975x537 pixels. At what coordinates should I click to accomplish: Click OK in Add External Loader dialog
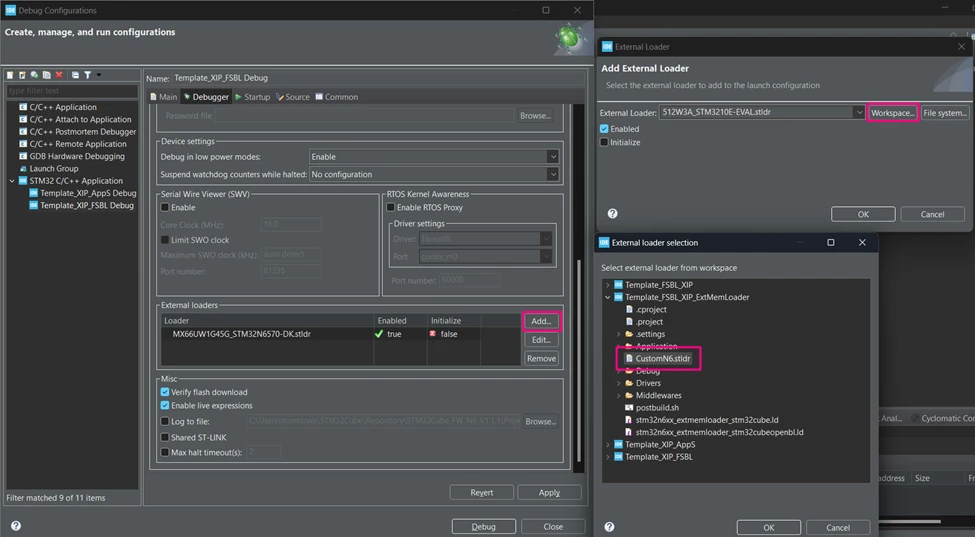click(x=863, y=214)
